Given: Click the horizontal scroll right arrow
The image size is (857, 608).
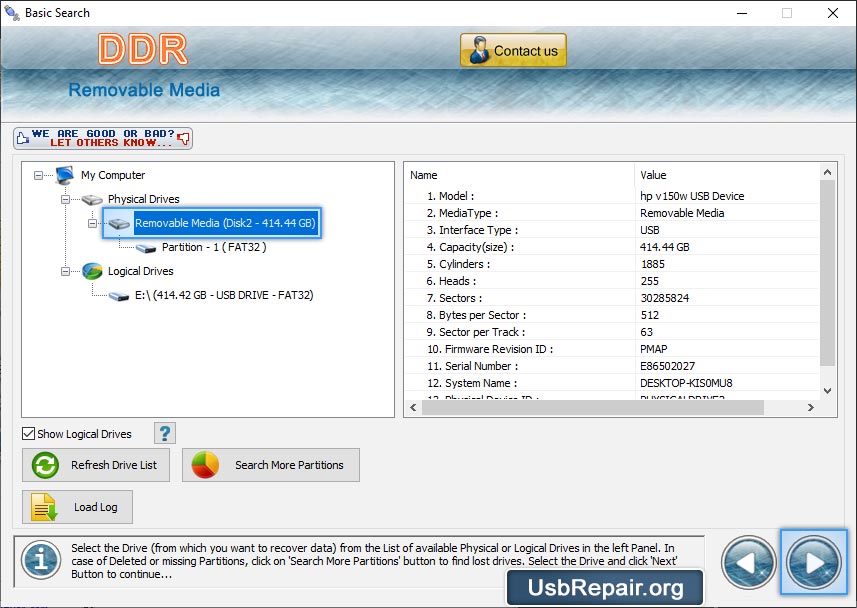Looking at the screenshot, I should coord(811,407).
